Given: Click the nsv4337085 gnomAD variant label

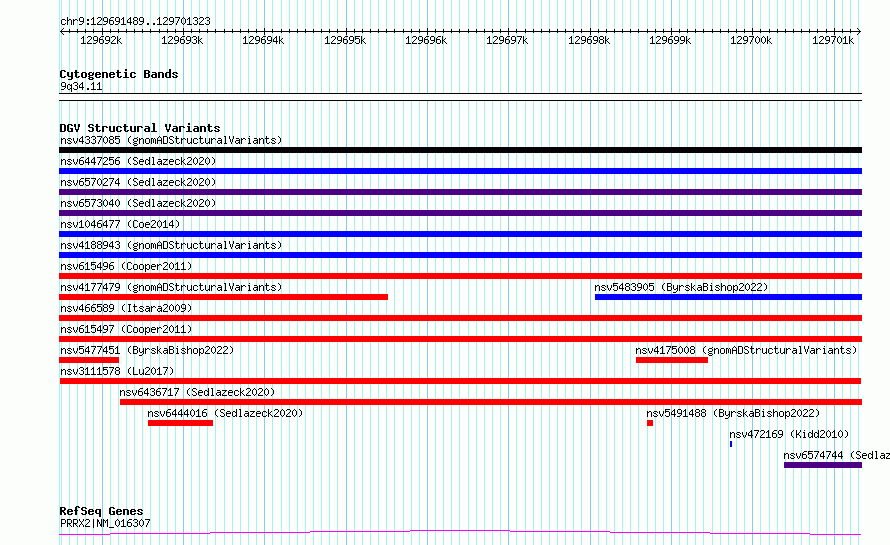Looking at the screenshot, I should [x=171, y=140].
